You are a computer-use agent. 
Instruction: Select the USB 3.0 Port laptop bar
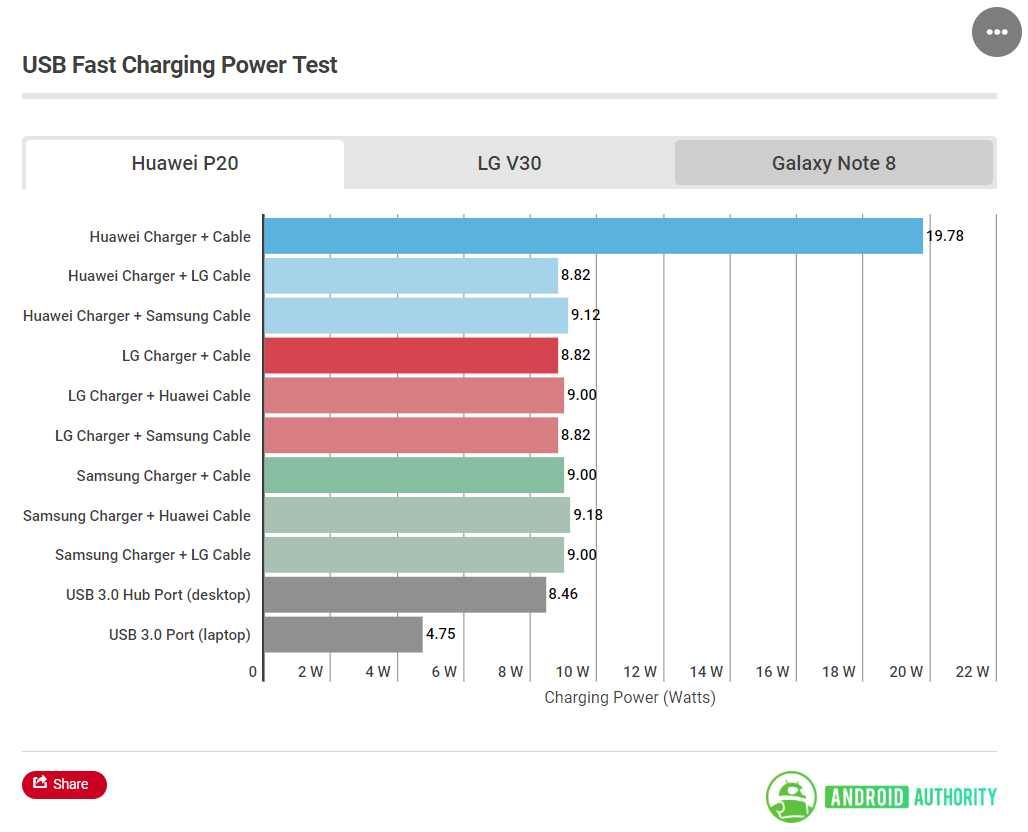point(344,635)
